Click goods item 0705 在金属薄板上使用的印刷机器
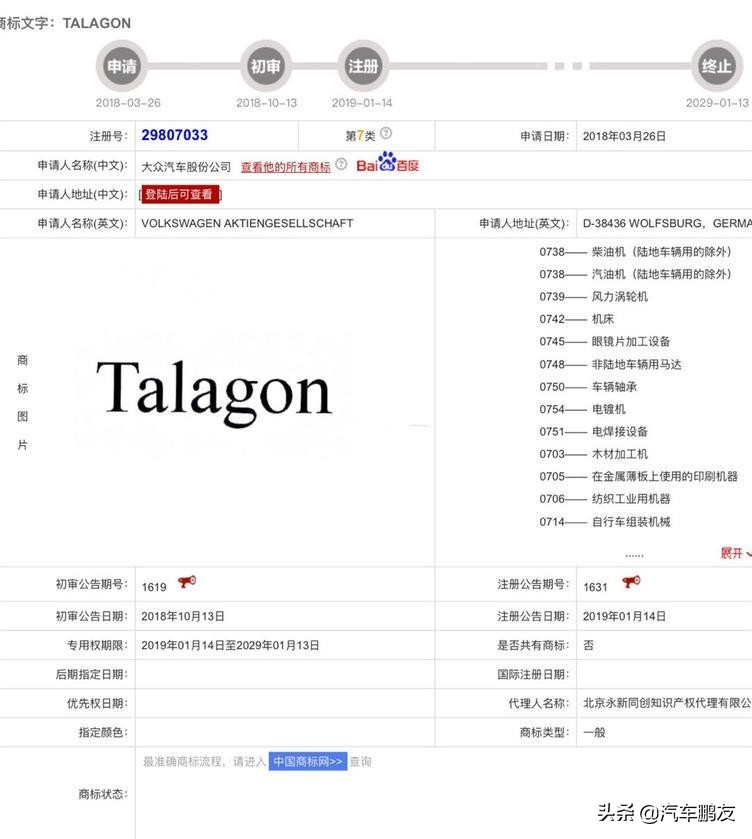 click(x=639, y=476)
